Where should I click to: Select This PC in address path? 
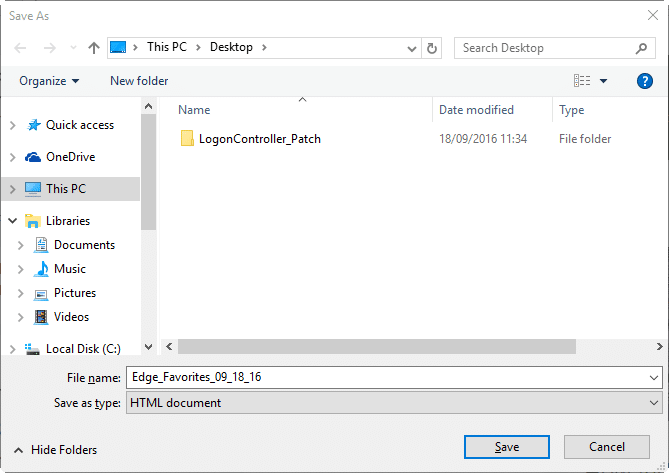[x=167, y=47]
